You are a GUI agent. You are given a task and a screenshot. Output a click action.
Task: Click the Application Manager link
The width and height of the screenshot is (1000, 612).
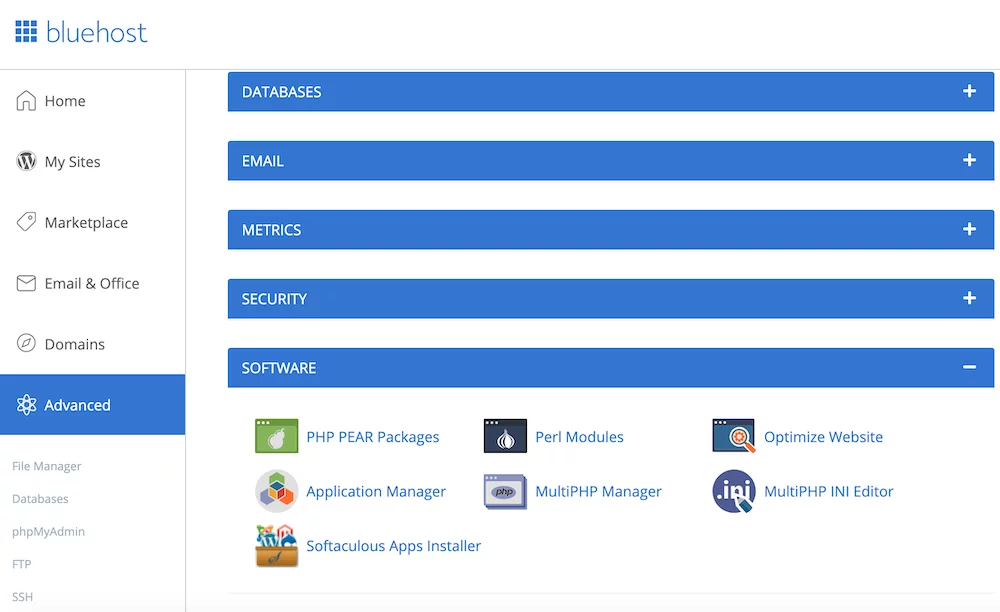pos(376,492)
